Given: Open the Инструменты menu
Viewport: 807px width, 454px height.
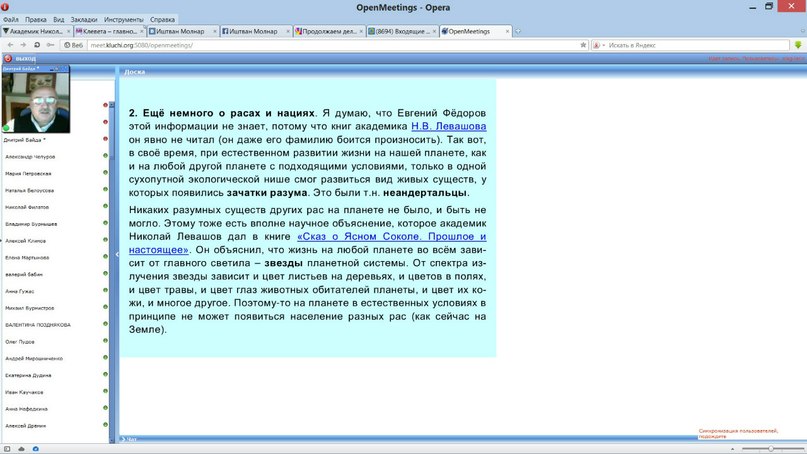Looking at the screenshot, I should tap(124, 20).
